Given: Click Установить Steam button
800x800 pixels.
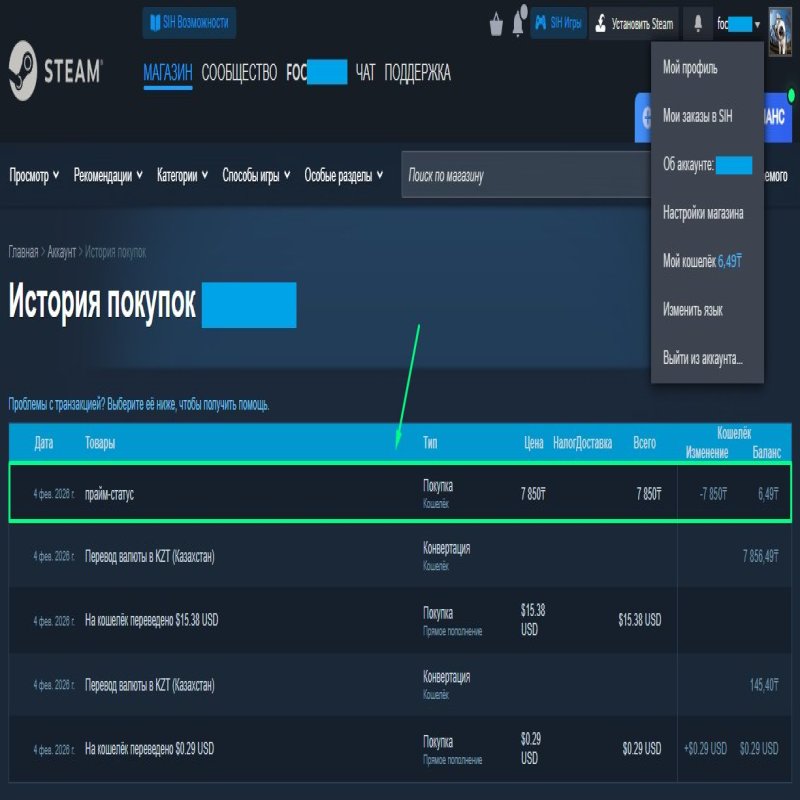Looking at the screenshot, I should point(632,22).
